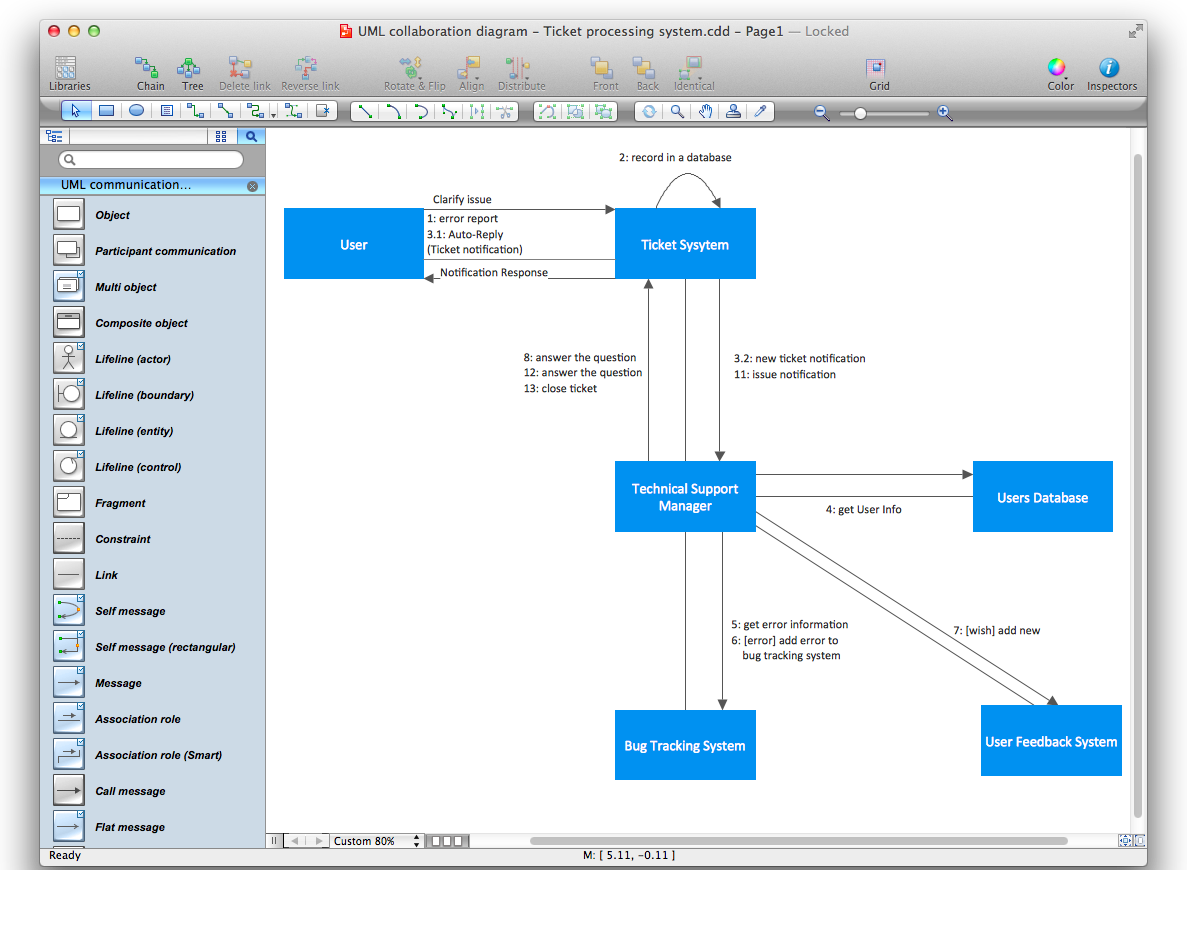Select the Users Database box
1187x926 pixels.
click(x=1042, y=497)
